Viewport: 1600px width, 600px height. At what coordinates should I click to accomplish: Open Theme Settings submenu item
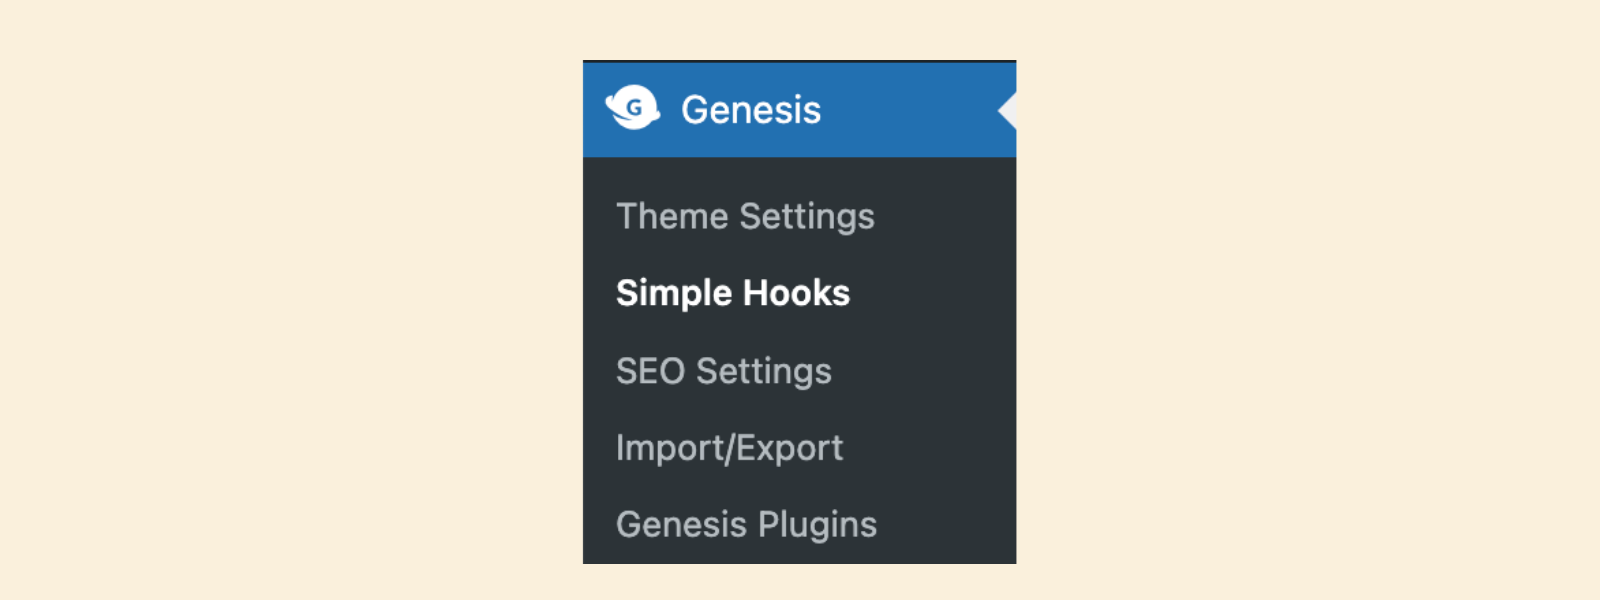(745, 216)
